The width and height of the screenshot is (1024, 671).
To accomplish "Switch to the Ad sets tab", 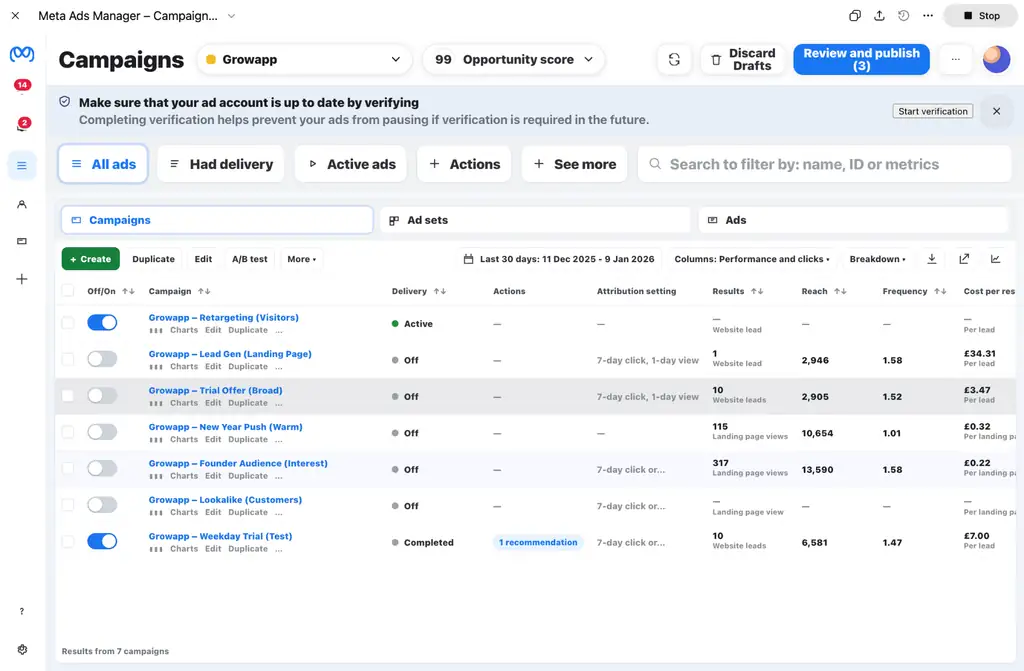I will [x=535, y=220].
